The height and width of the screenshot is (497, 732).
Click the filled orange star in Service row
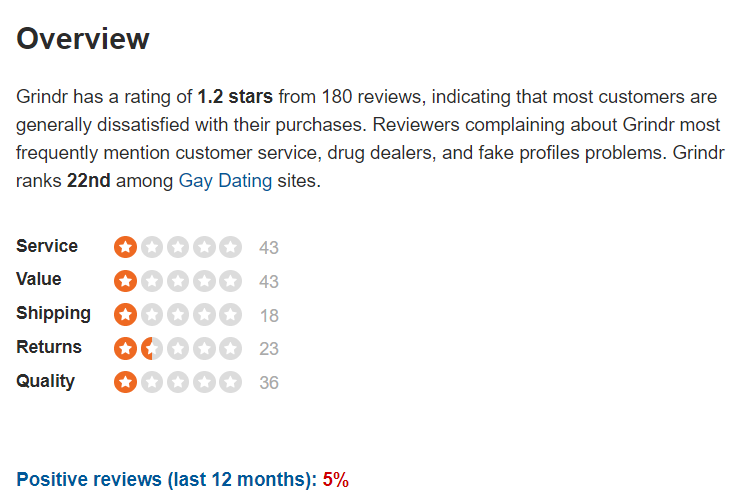(125, 247)
